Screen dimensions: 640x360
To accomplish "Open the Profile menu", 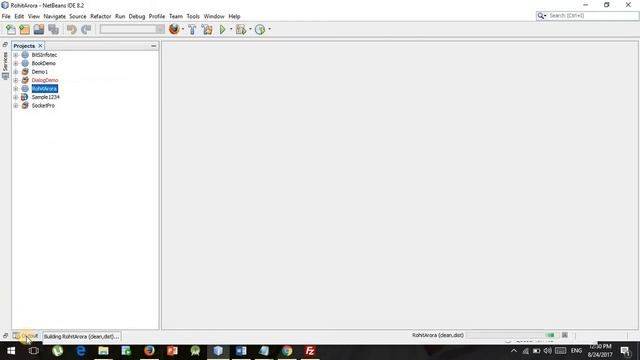I will pos(157,16).
